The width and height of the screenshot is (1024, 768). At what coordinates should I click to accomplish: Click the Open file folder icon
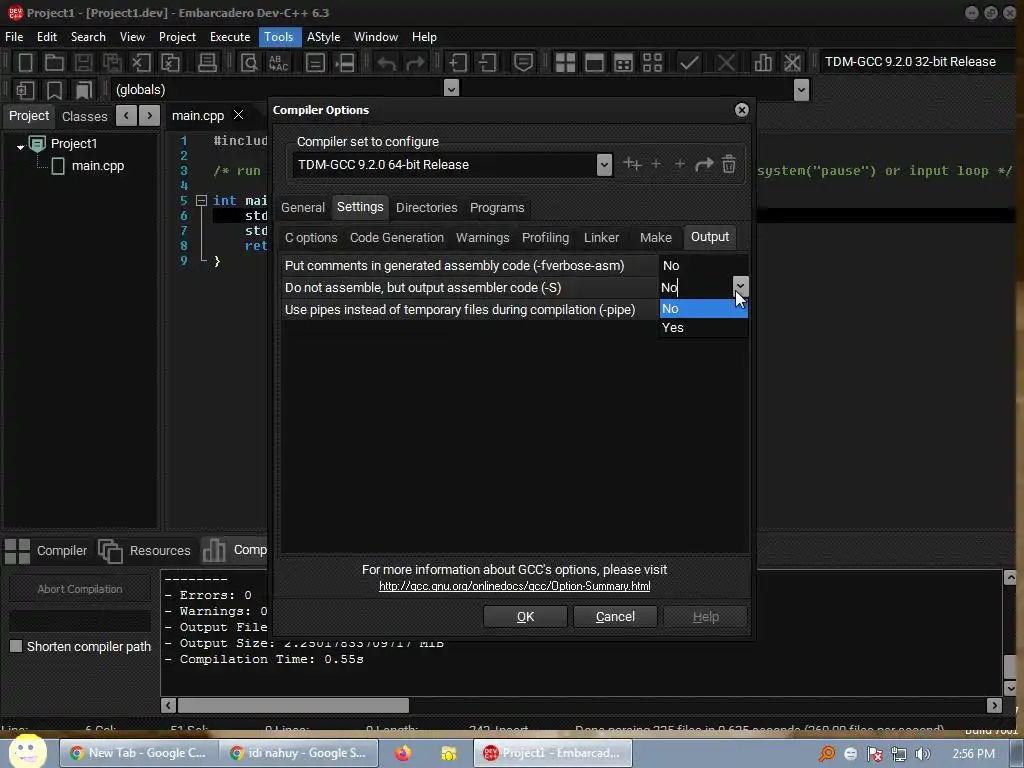coord(54,62)
